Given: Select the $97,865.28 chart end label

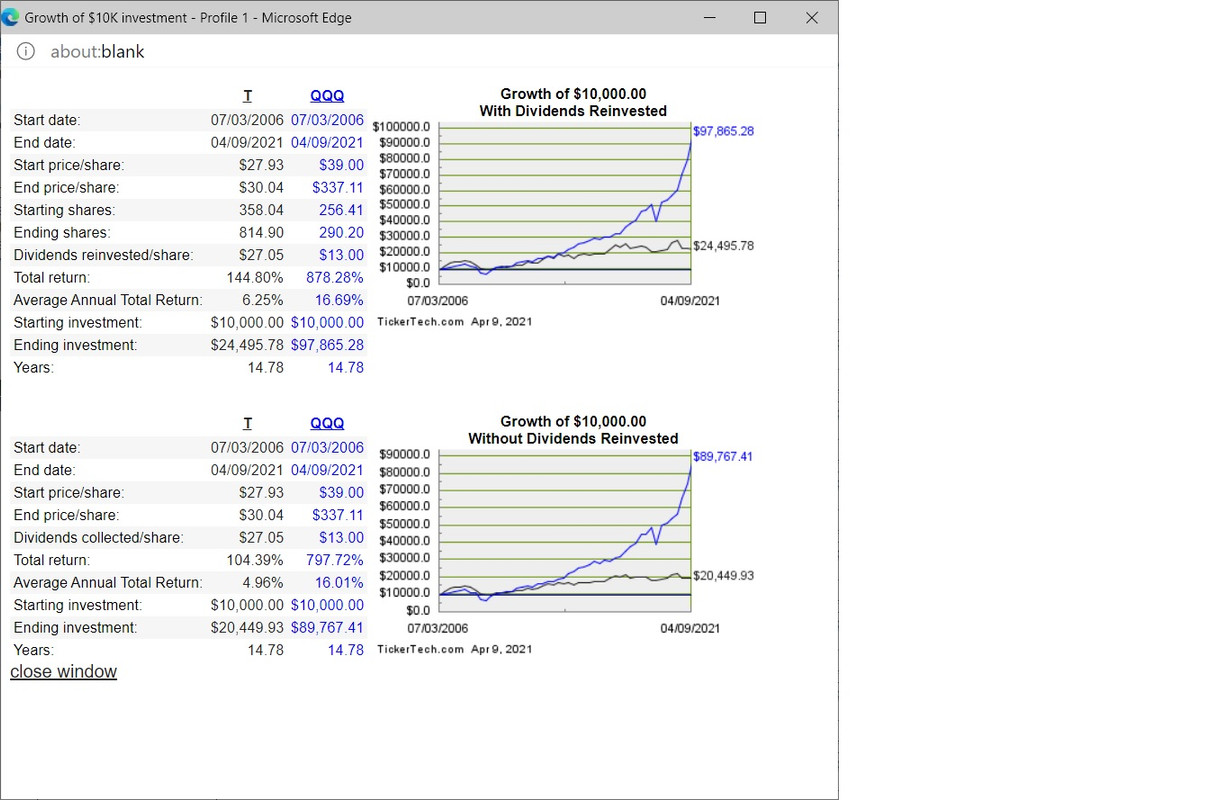Looking at the screenshot, I should tap(723, 131).
